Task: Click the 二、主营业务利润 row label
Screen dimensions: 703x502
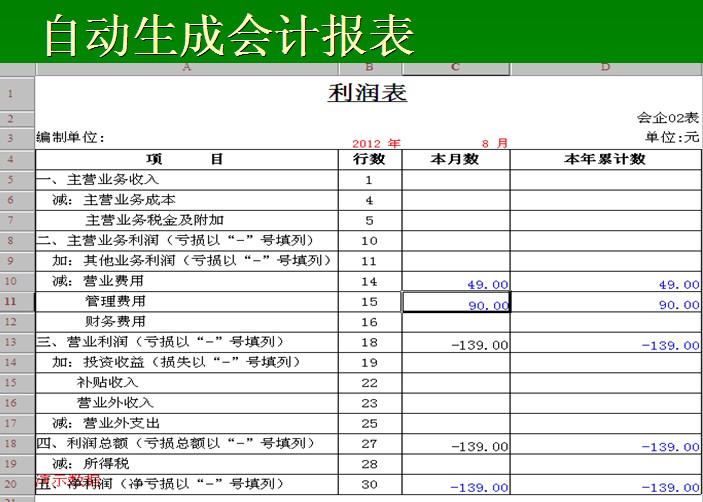Action: click(x=175, y=241)
